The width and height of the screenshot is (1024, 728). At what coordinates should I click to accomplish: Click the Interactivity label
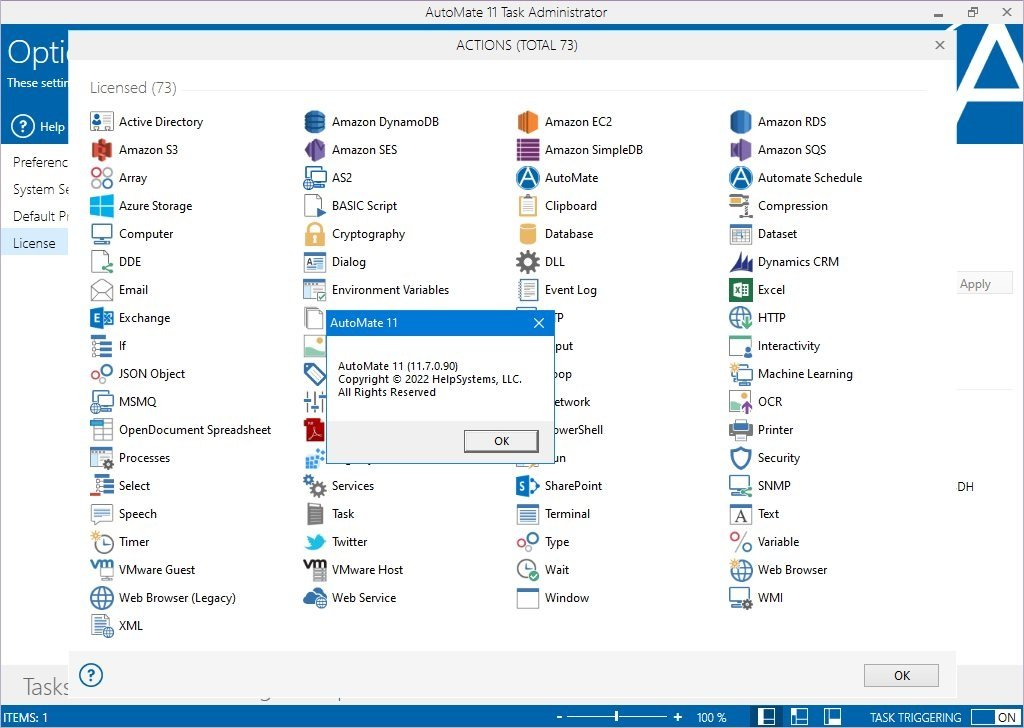click(789, 346)
